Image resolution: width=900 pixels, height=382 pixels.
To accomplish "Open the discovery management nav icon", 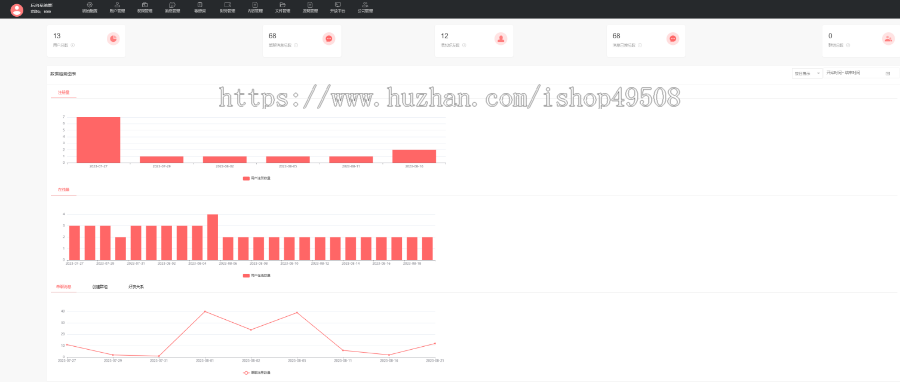I will click(x=310, y=7).
